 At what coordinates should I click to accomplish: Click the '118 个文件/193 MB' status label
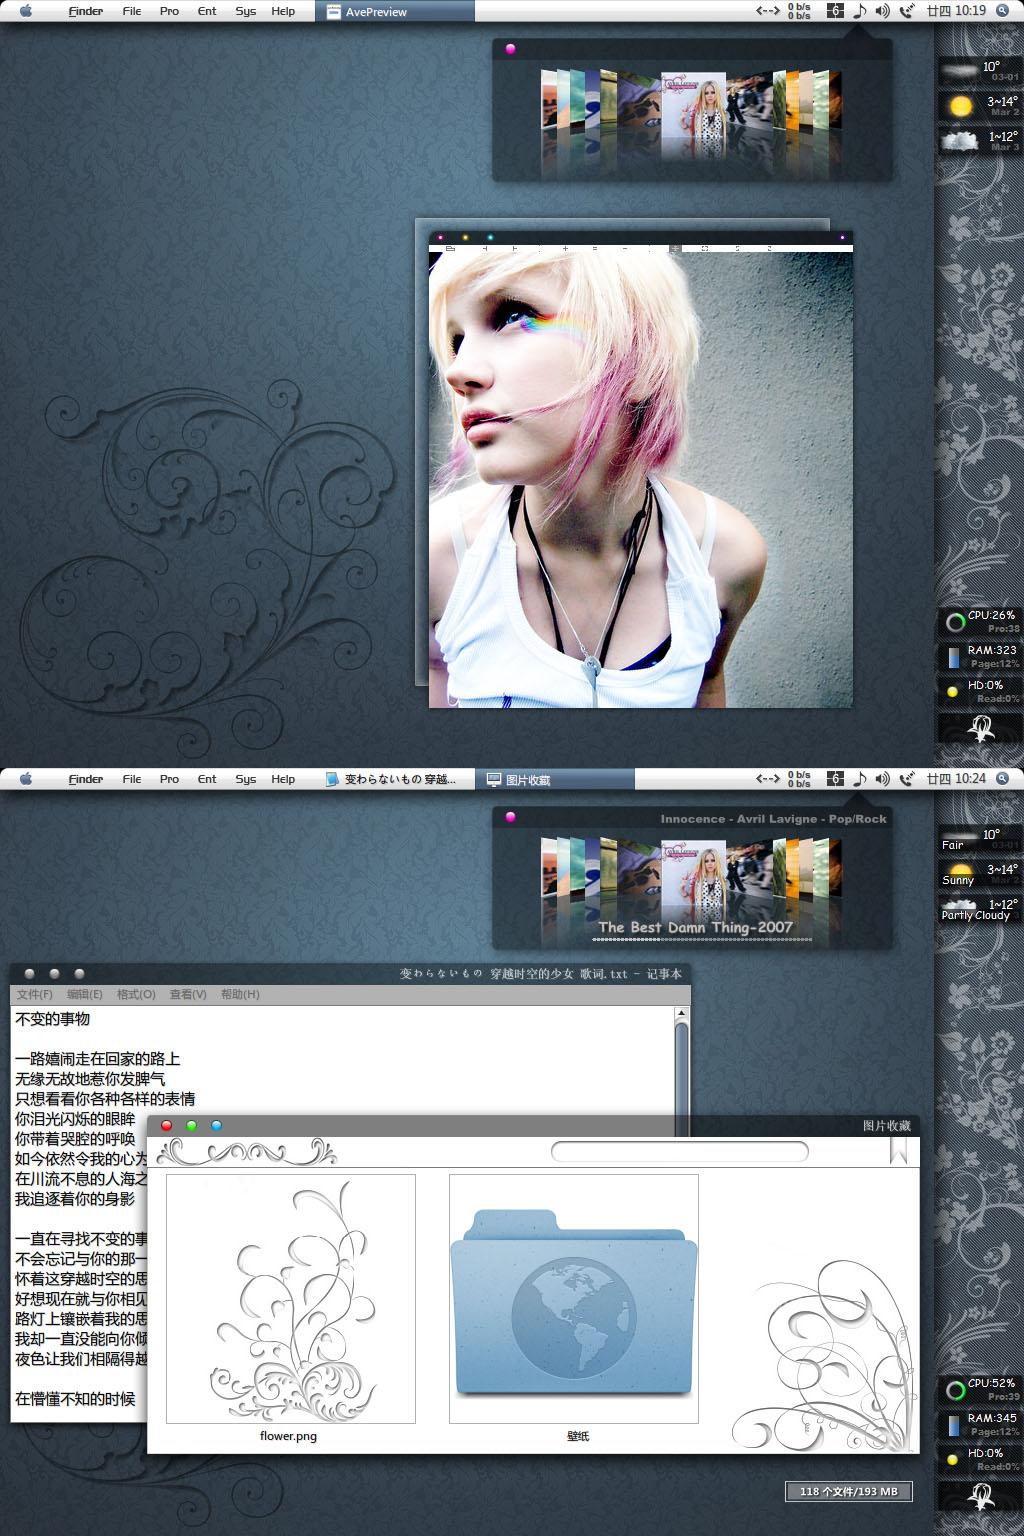click(849, 1491)
